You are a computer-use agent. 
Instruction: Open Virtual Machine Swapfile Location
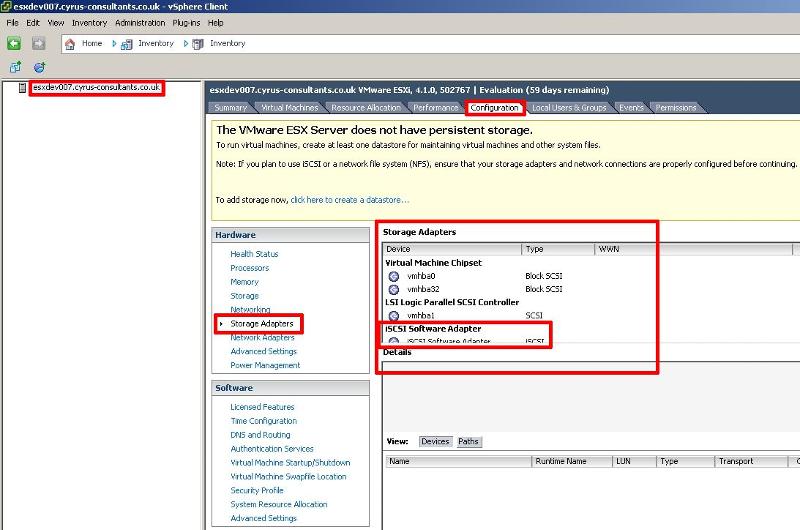click(x=288, y=476)
